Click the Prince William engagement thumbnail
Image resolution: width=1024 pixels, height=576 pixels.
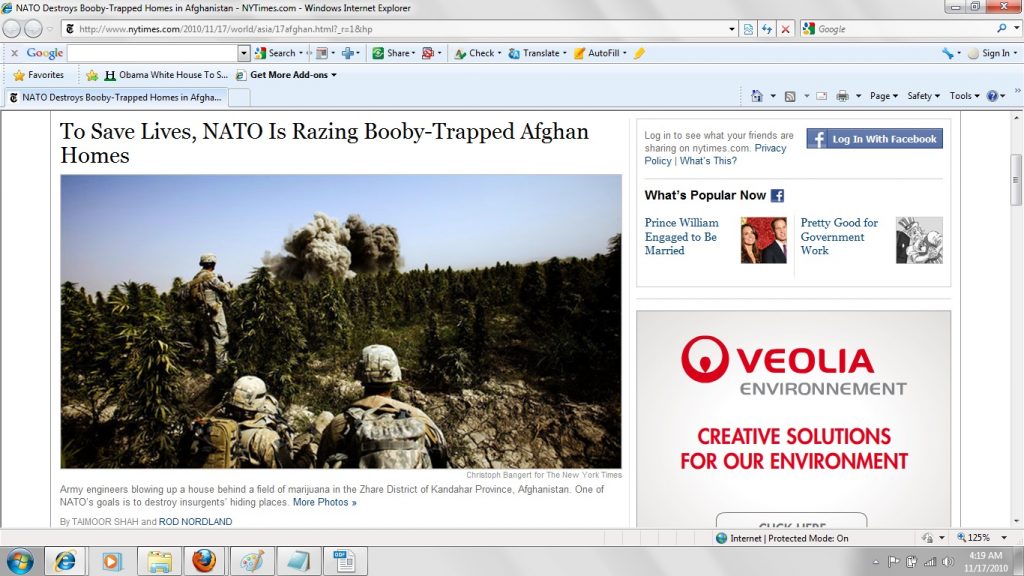pyautogui.click(x=763, y=240)
